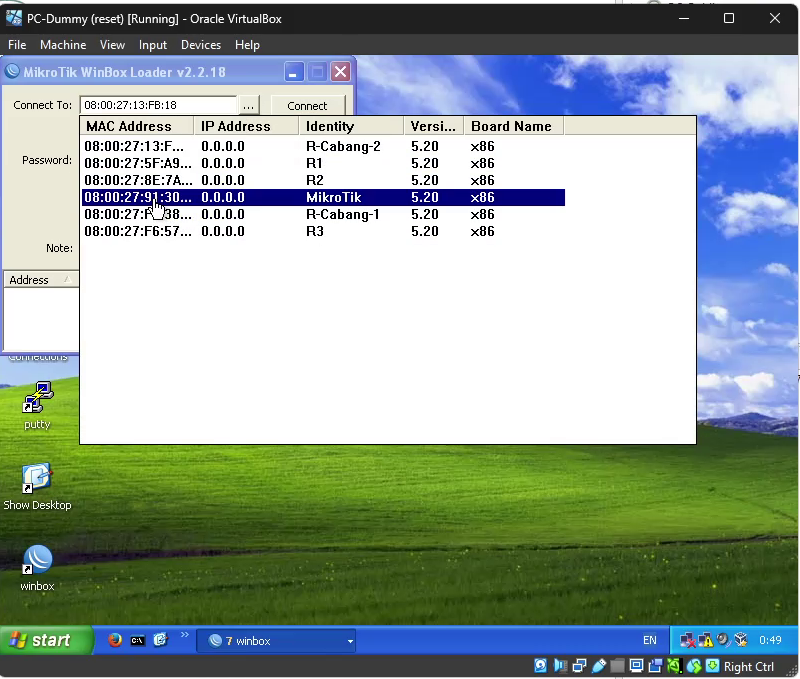This screenshot has width=800, height=679.
Task: Open the VirtualBox Machine menu
Action: [x=63, y=45]
